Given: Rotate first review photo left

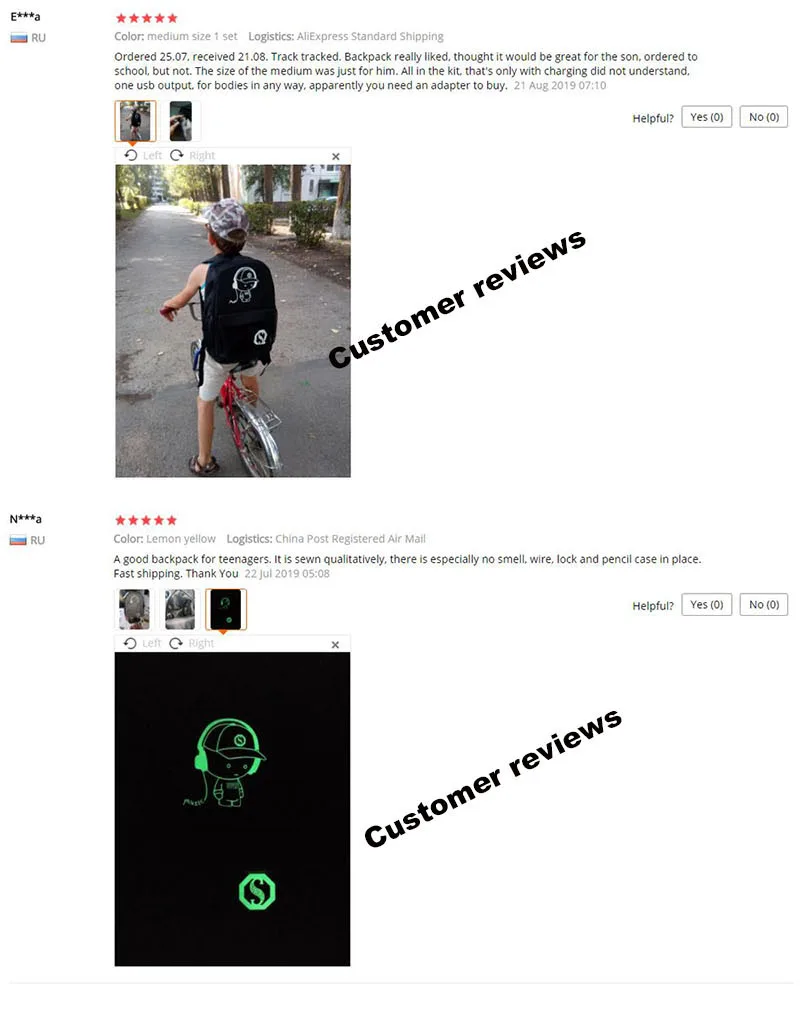Looking at the screenshot, I should coord(142,155).
